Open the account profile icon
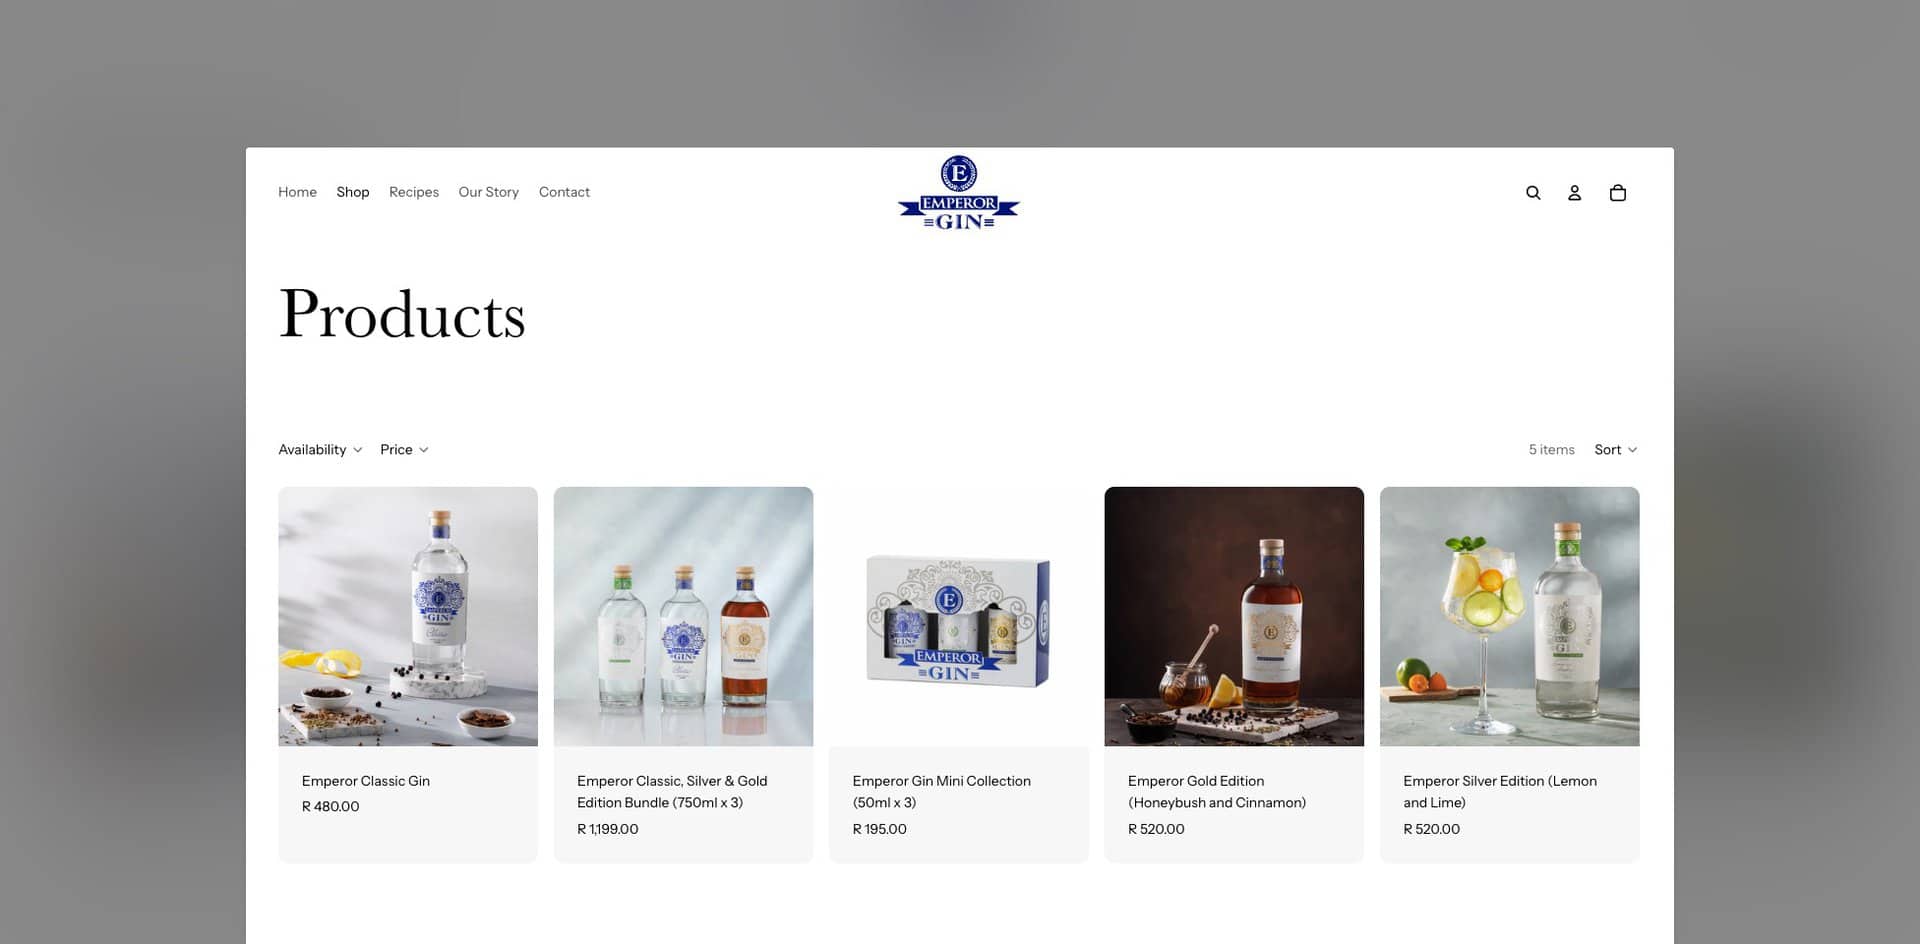Screen dimensions: 1920x944 coord(1574,193)
